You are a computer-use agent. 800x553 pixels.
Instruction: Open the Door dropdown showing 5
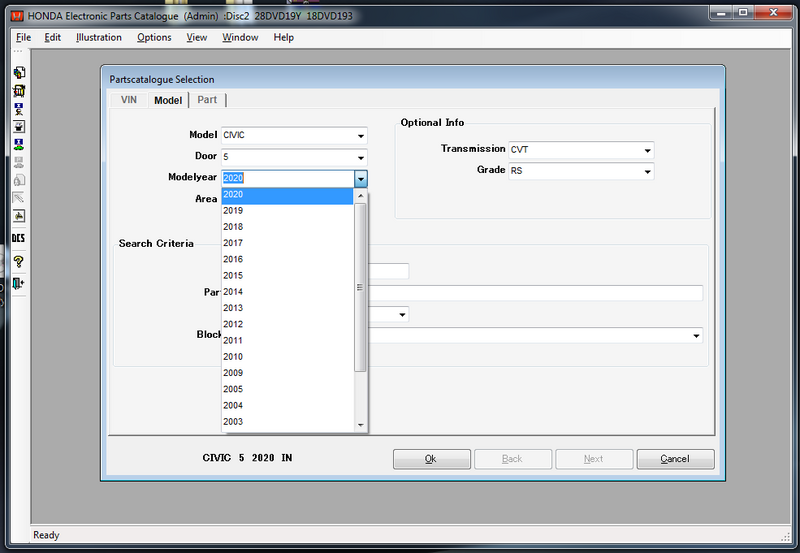tap(360, 157)
